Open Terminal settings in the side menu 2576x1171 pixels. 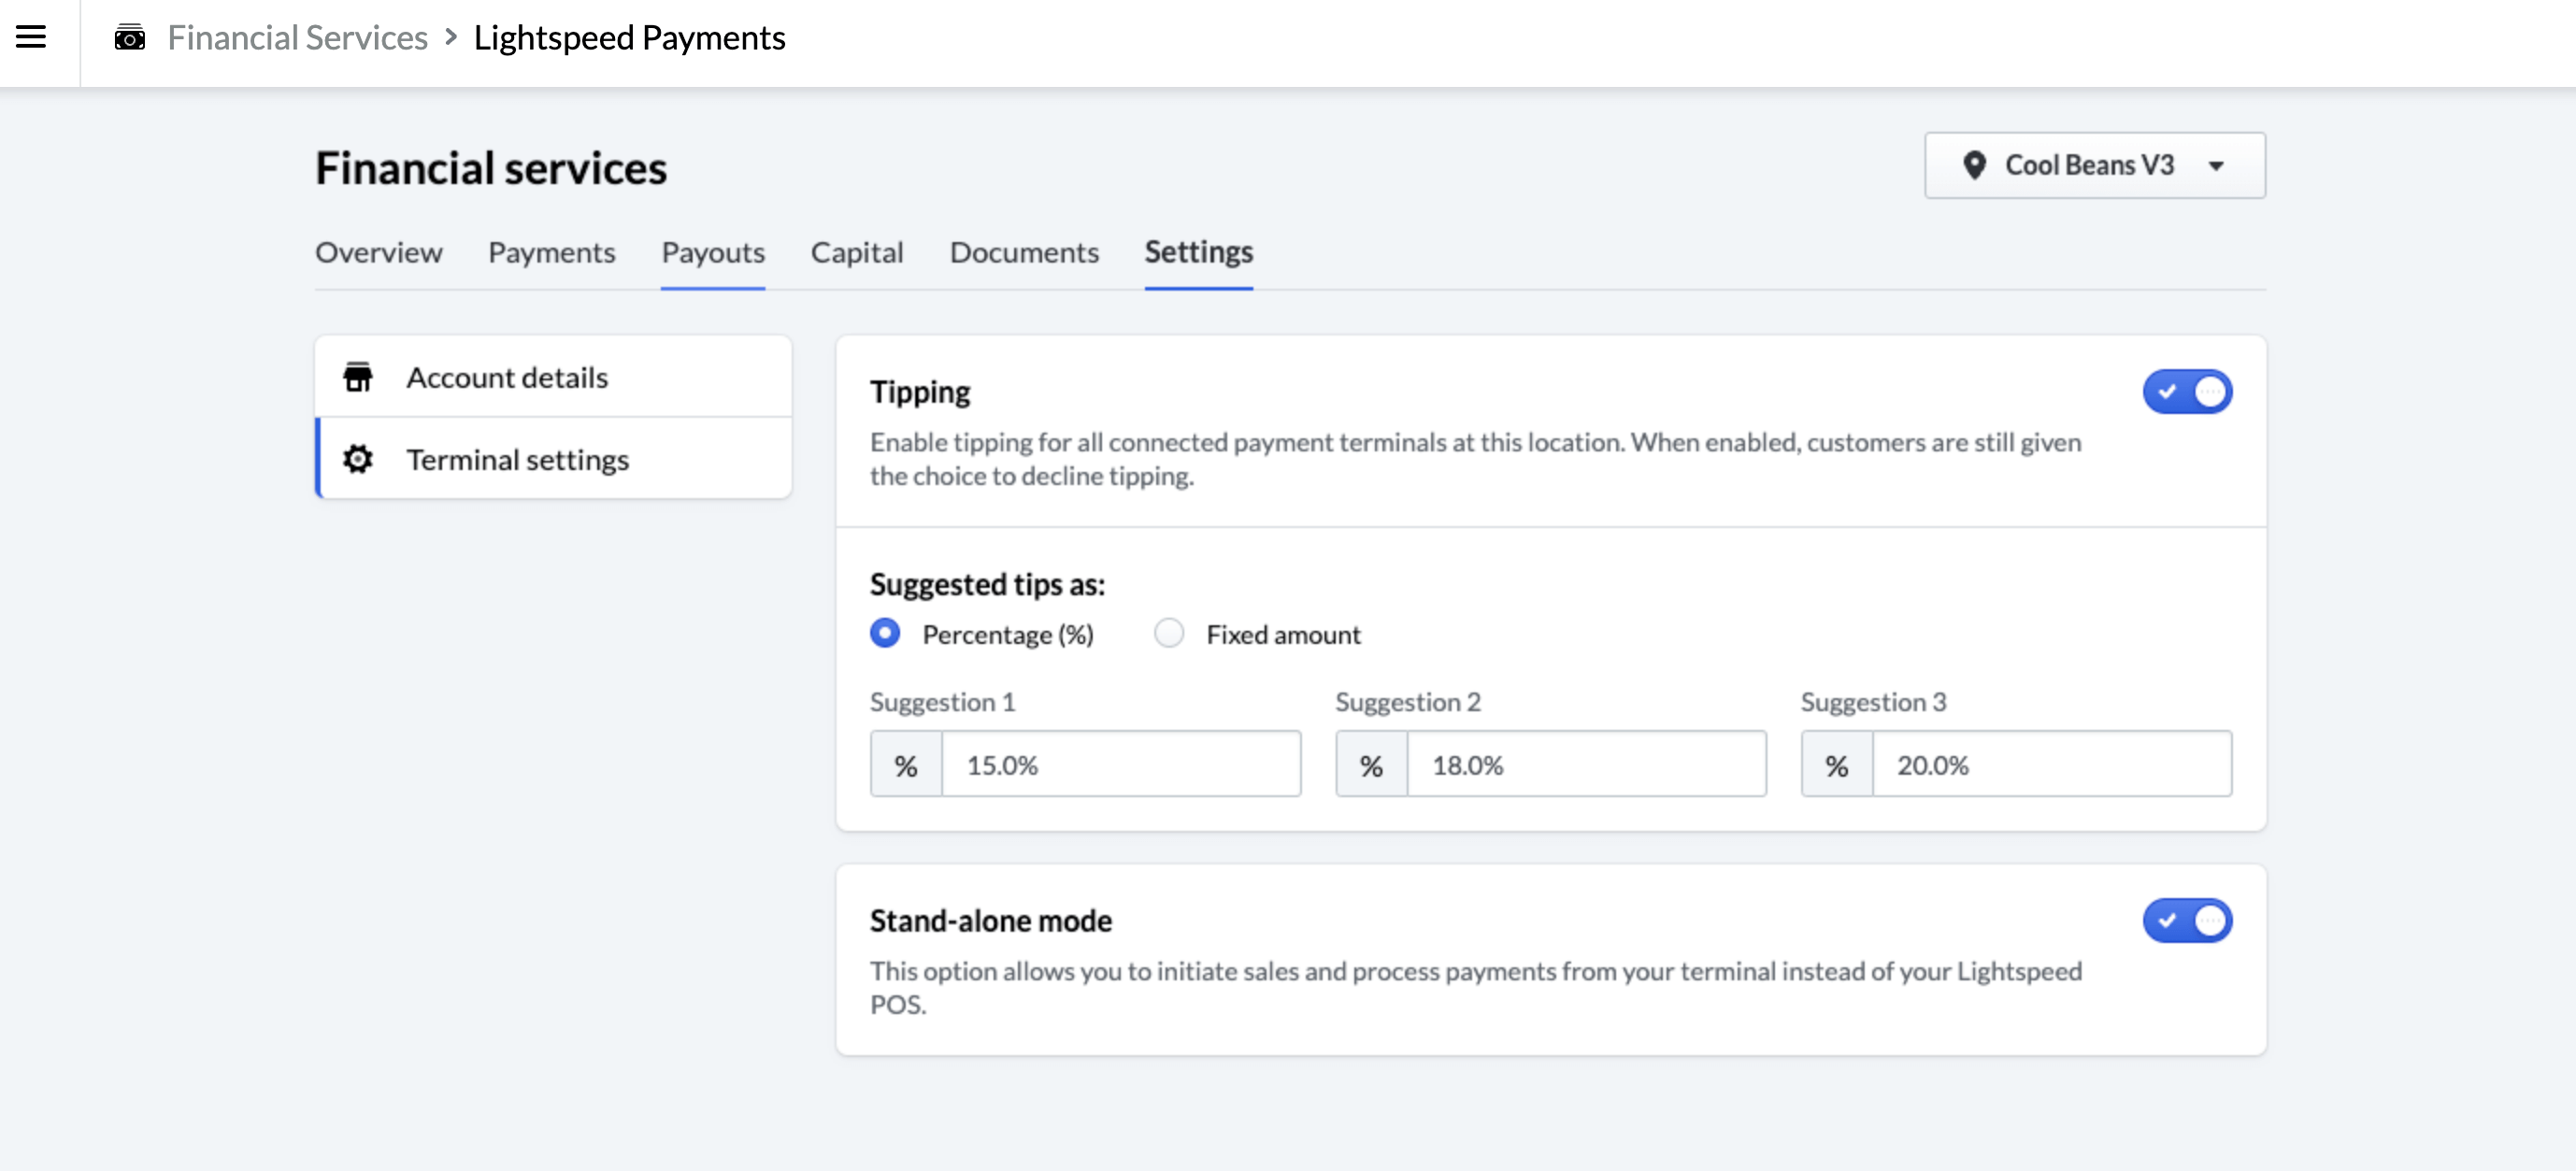pyautogui.click(x=553, y=459)
